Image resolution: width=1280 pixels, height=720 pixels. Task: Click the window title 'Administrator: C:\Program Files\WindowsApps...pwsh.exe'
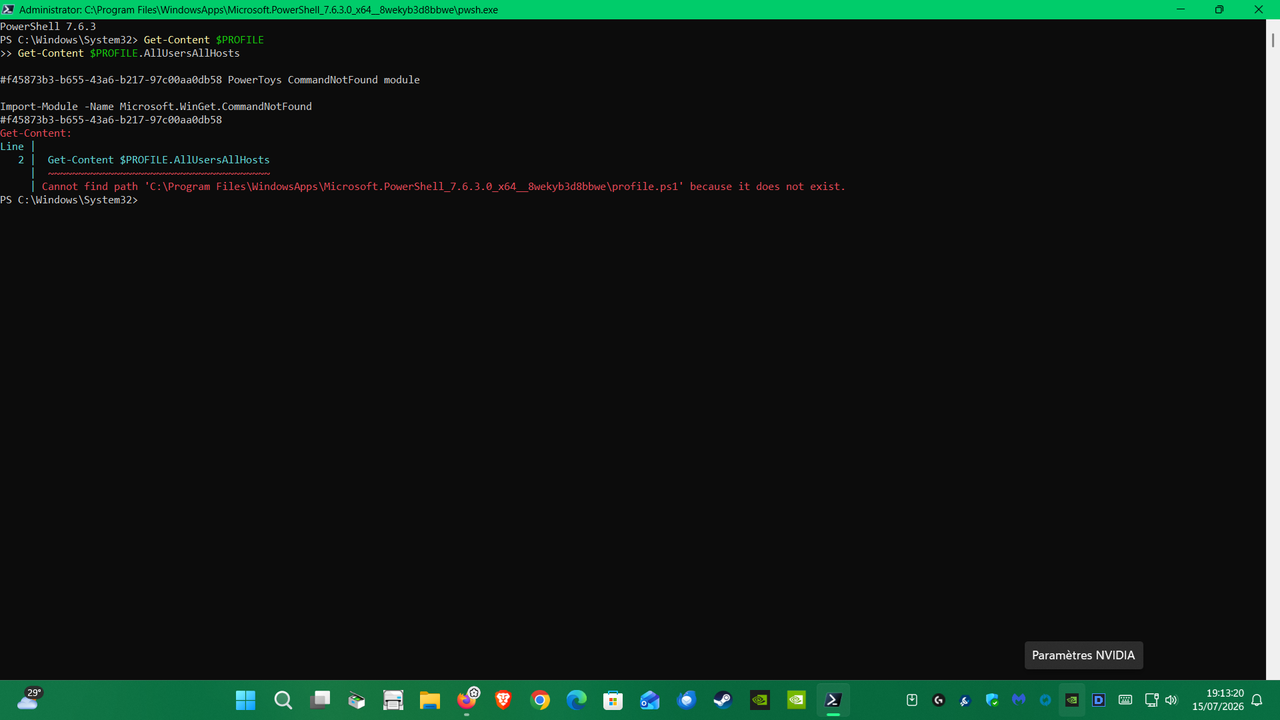pos(258,9)
